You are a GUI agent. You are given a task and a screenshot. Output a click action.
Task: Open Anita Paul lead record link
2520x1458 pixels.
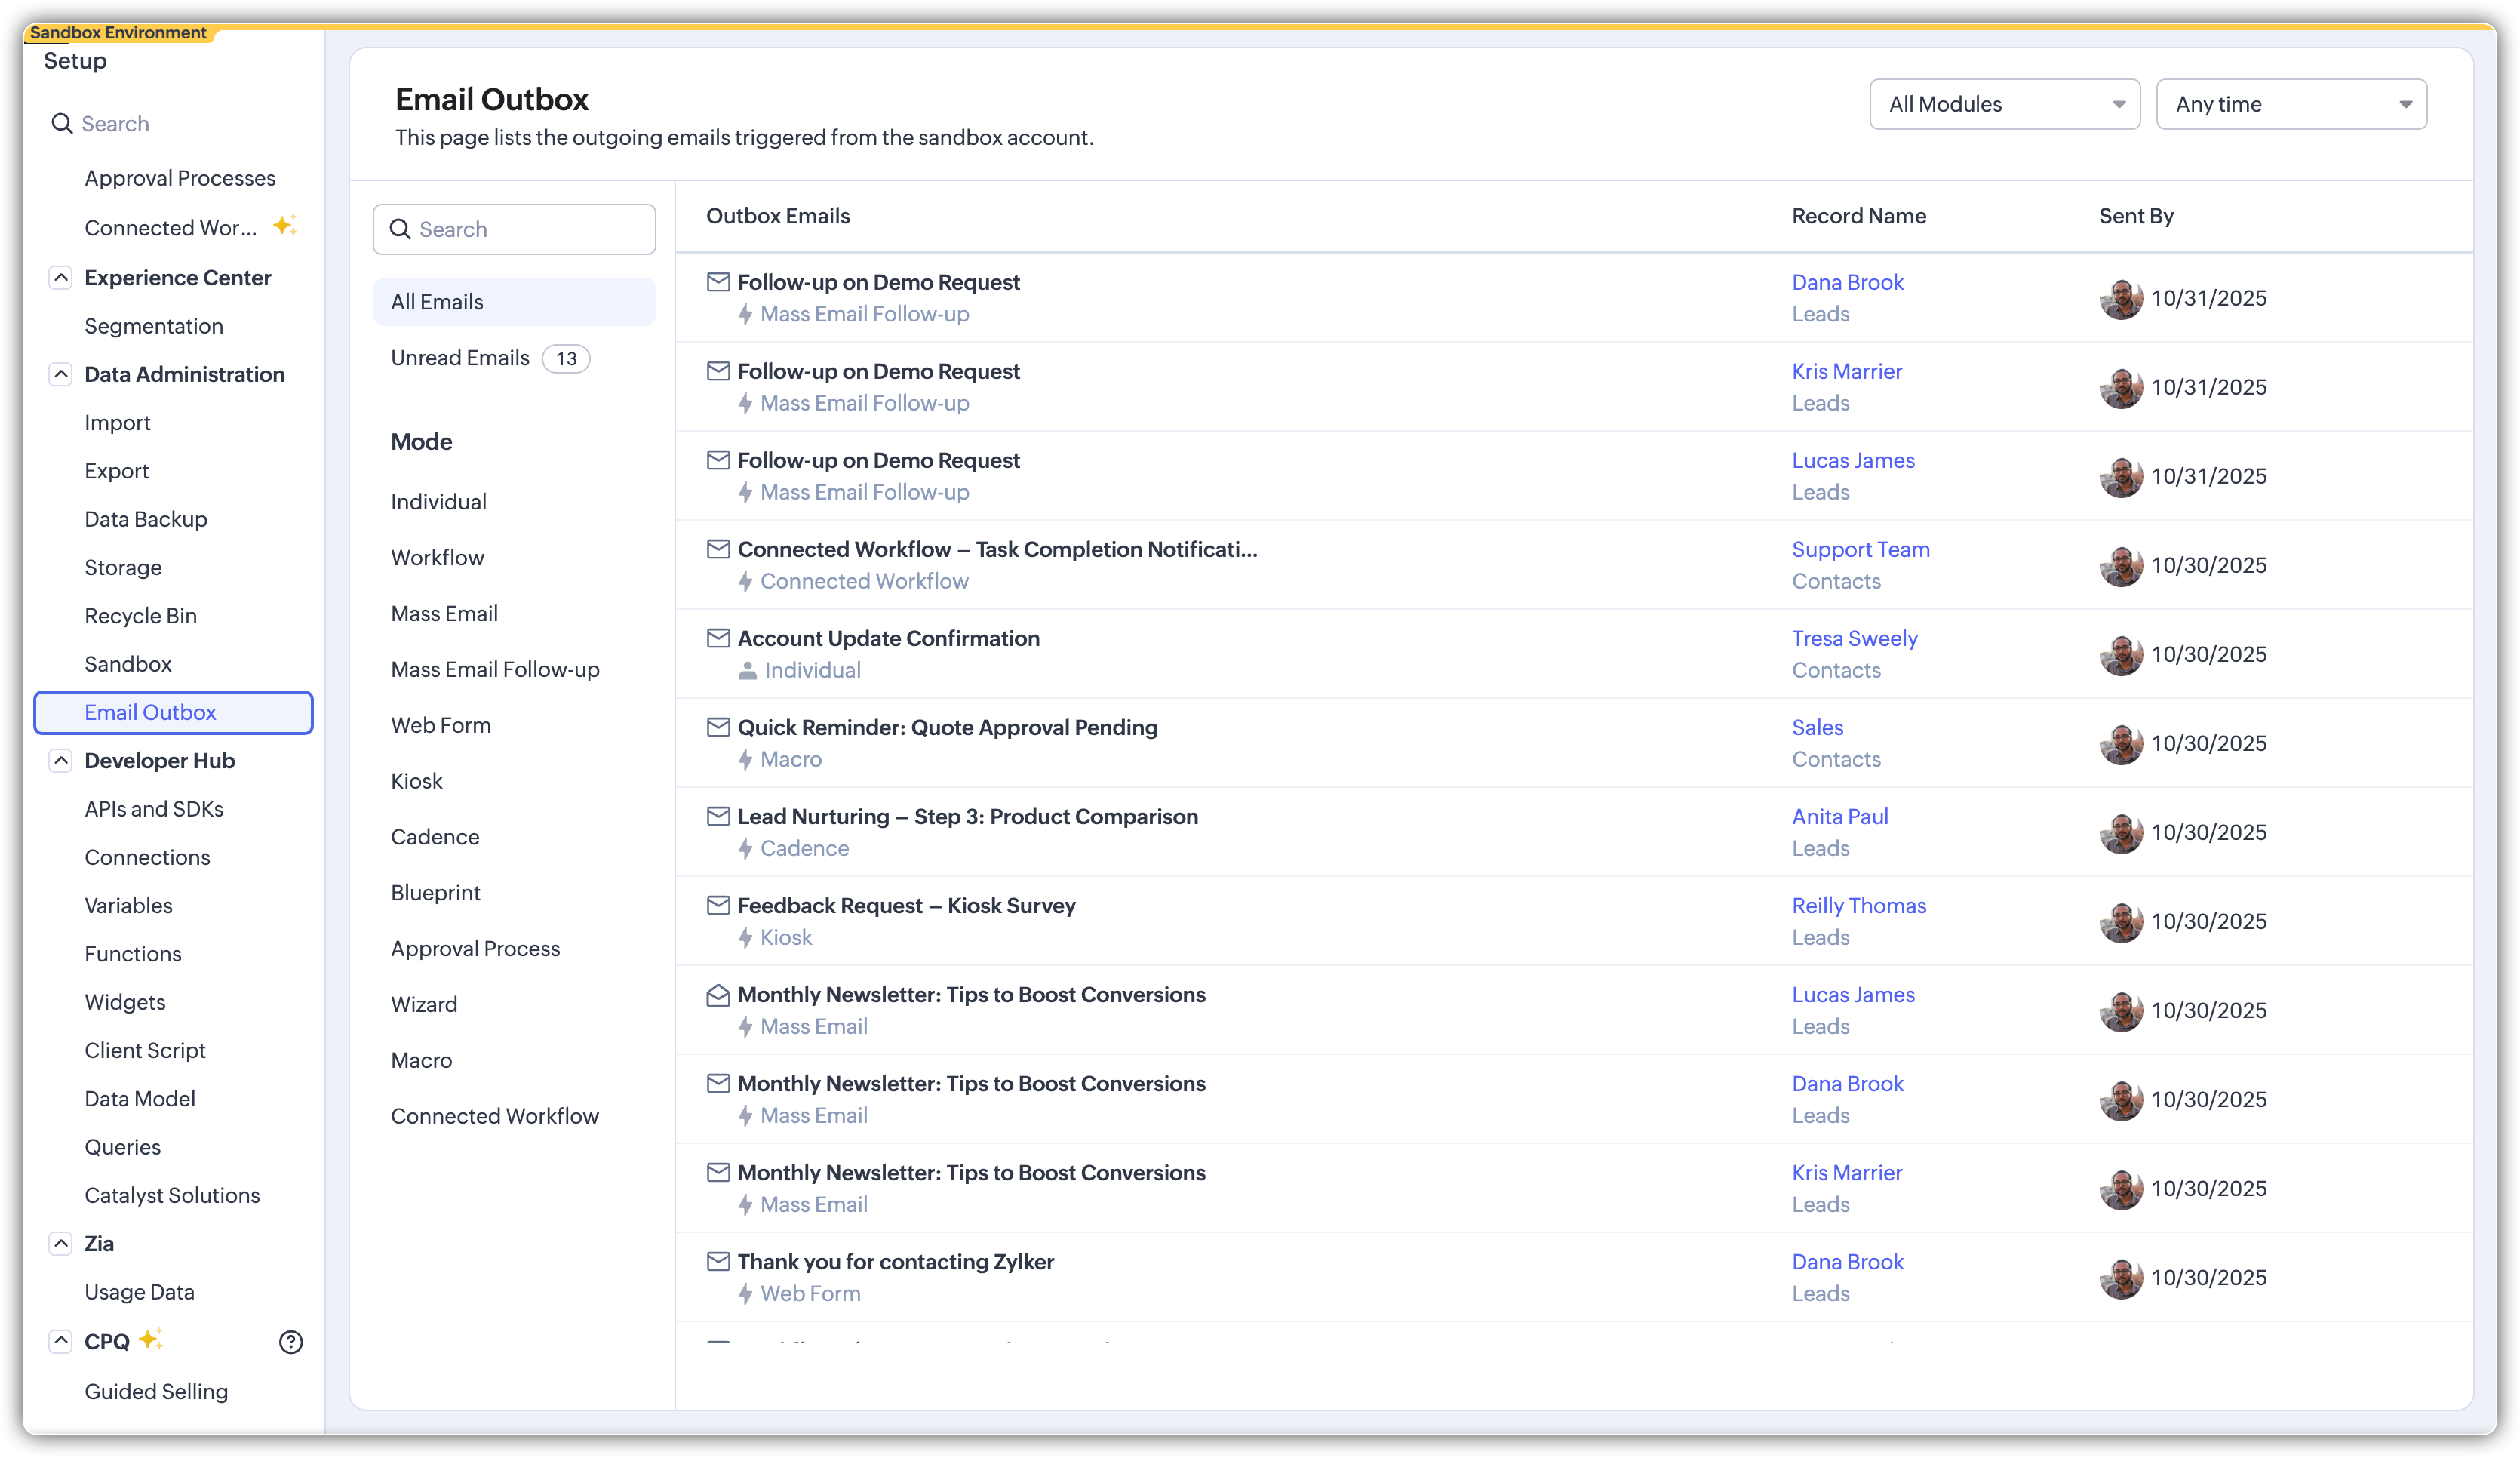point(1839,816)
